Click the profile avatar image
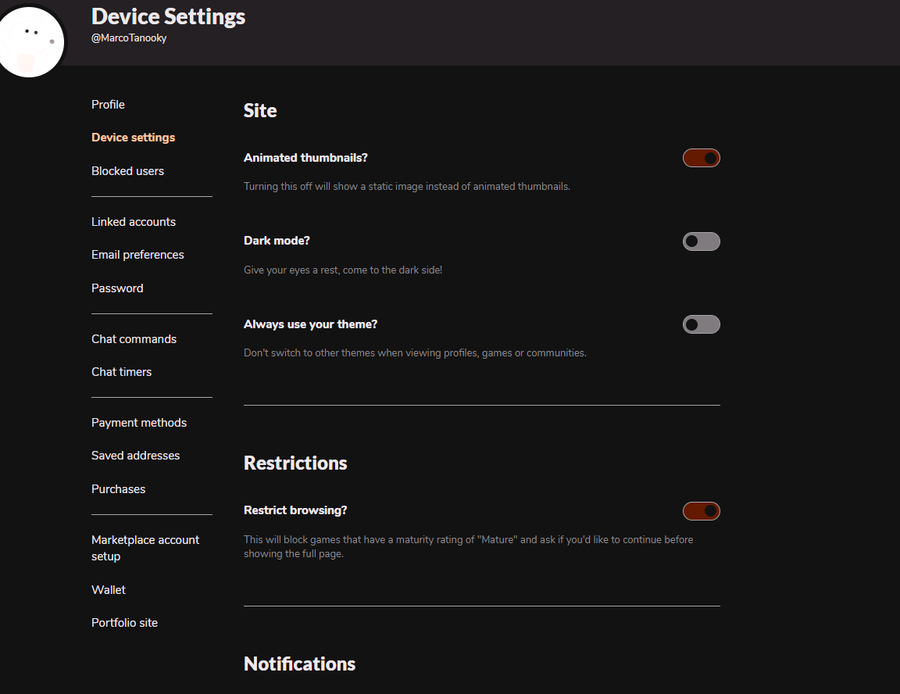 [x=30, y=41]
